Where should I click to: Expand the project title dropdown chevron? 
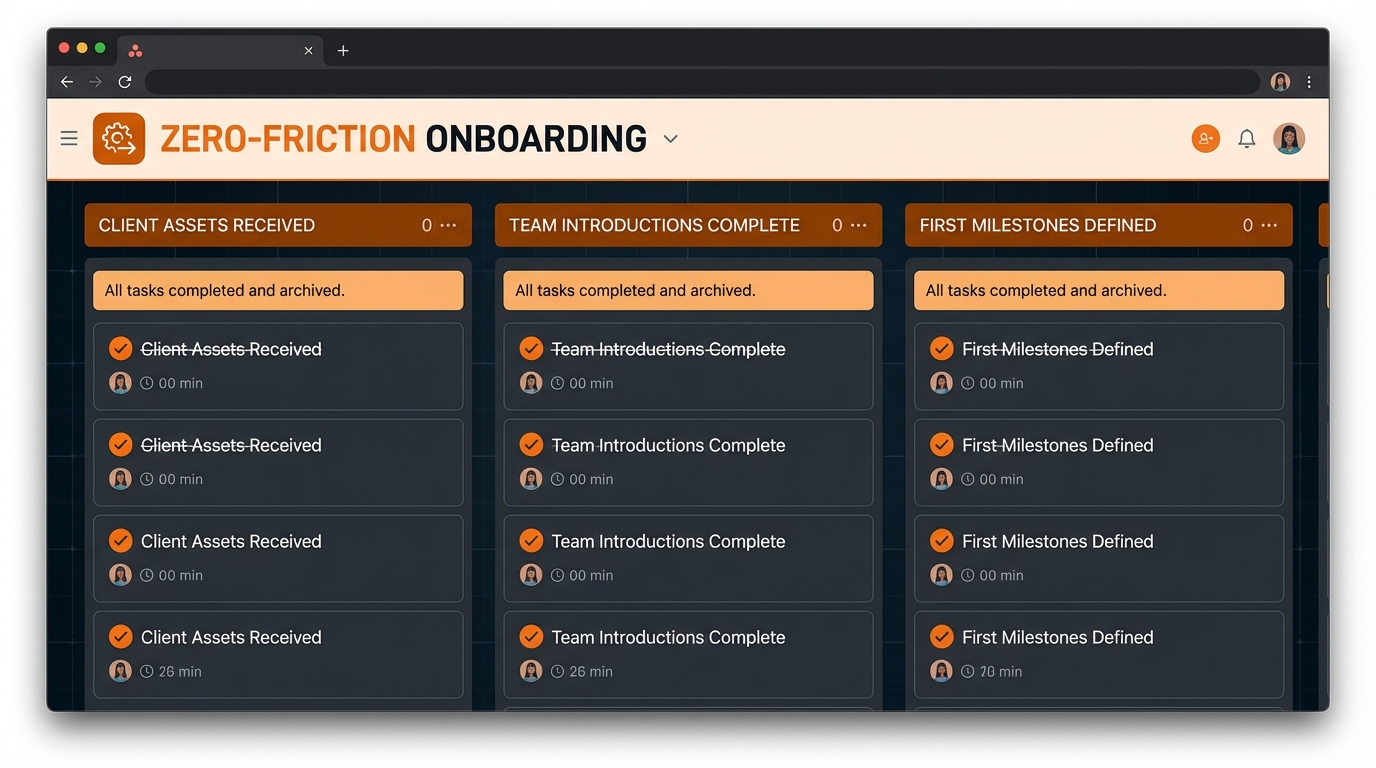(x=671, y=139)
